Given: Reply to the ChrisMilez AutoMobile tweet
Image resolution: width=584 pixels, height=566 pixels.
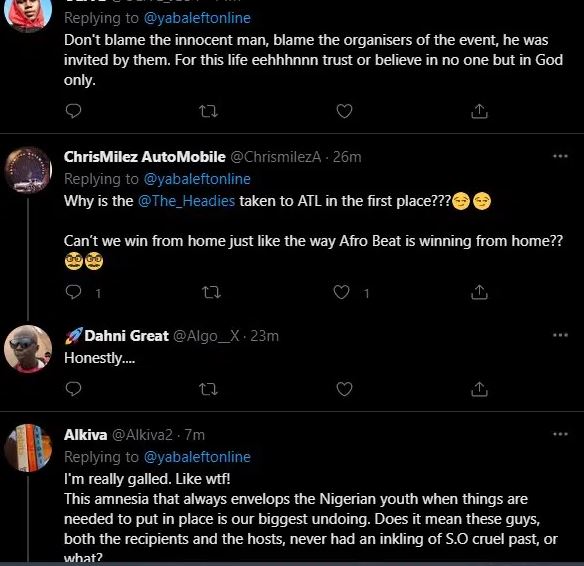Looking at the screenshot, I should (73, 292).
